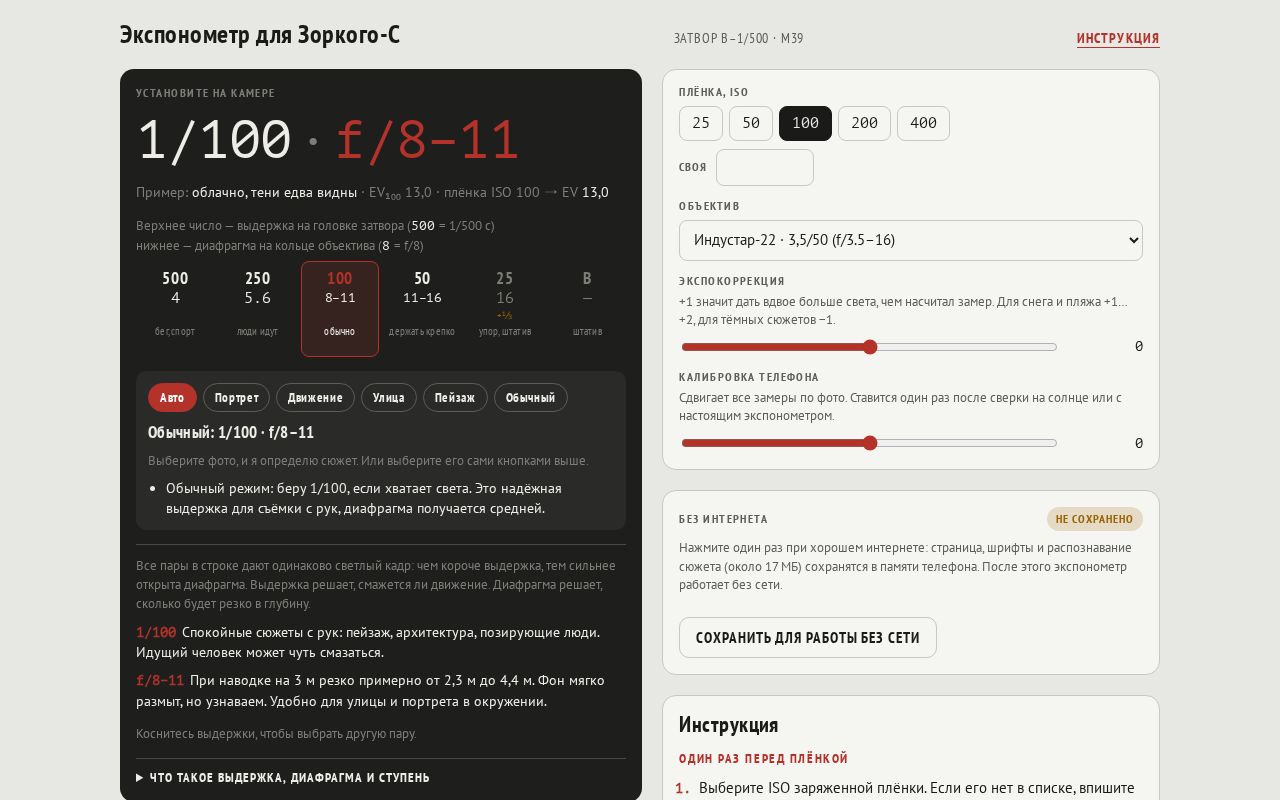Image resolution: width=1280 pixels, height=800 pixels.
Task: Select ISO 200 film speed
Action: pyautogui.click(x=864, y=123)
